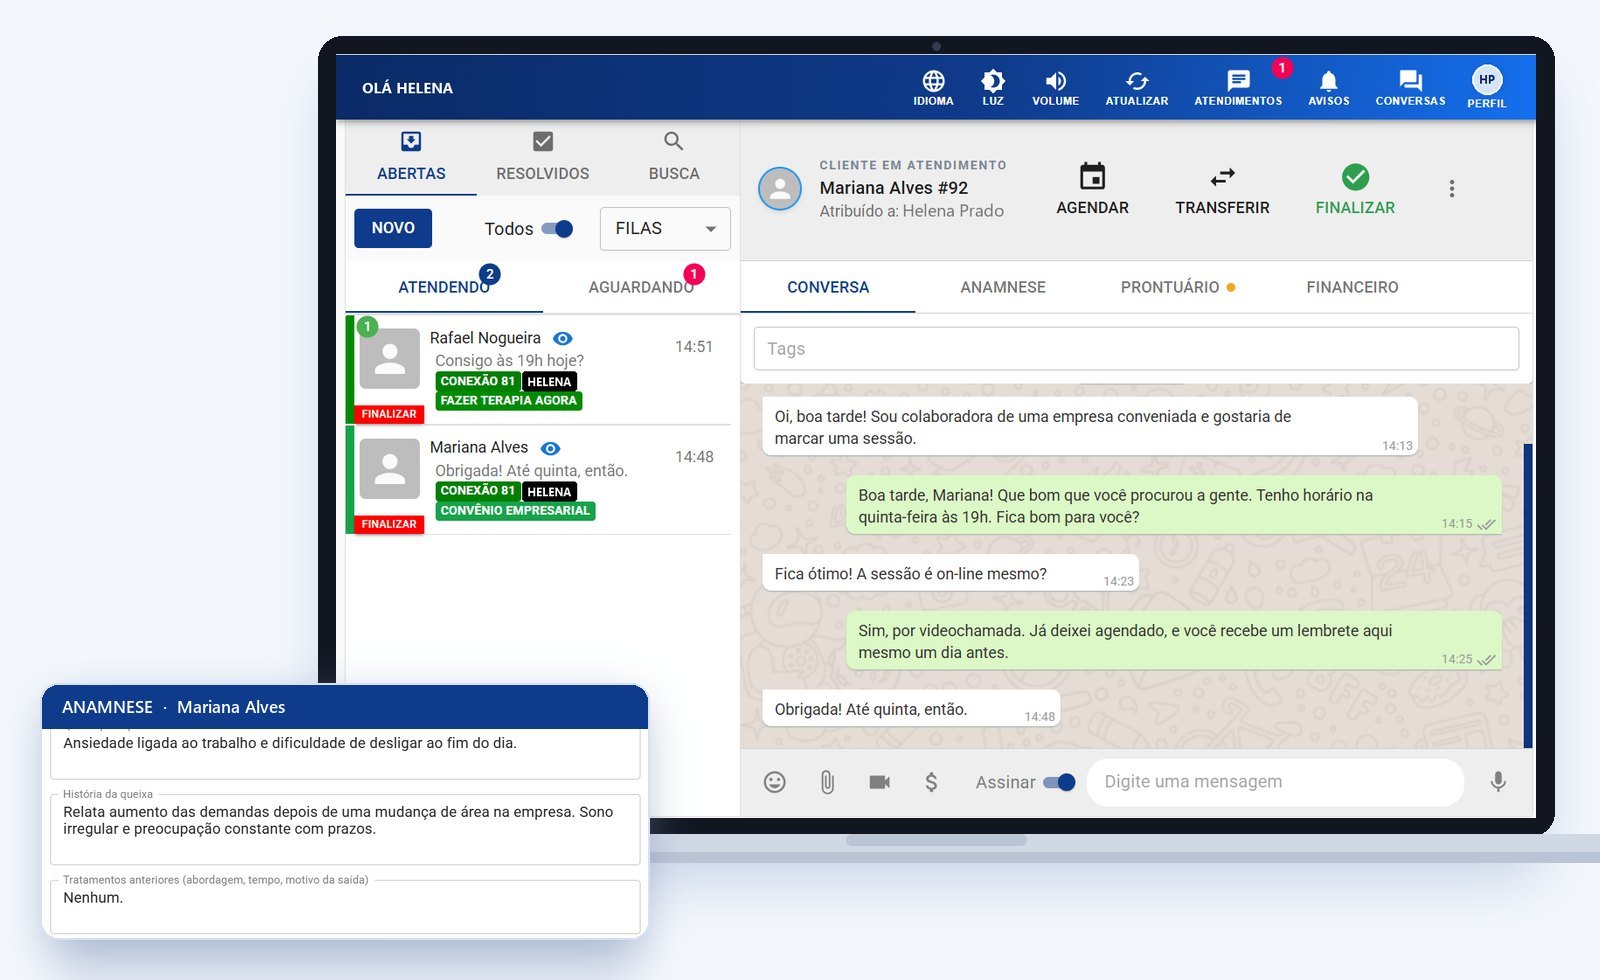Click Agendar calendar button
Viewport: 1600px width, 980px height.
1092,190
